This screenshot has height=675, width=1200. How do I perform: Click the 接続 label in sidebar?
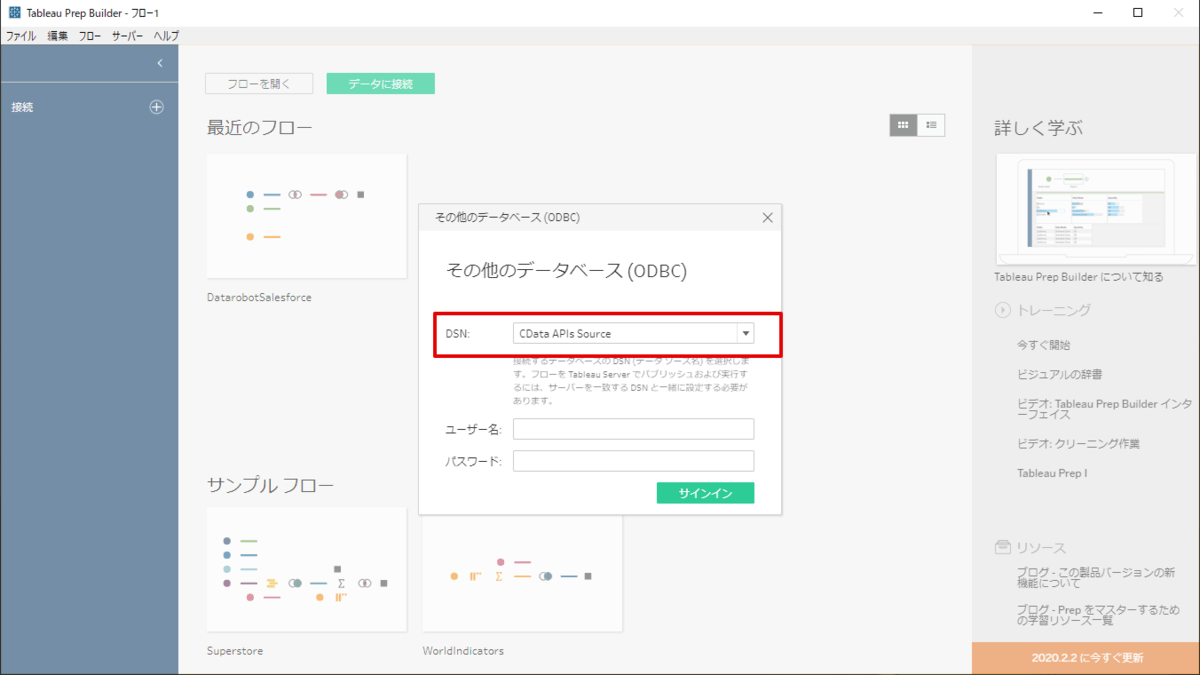pyautogui.click(x=22, y=107)
